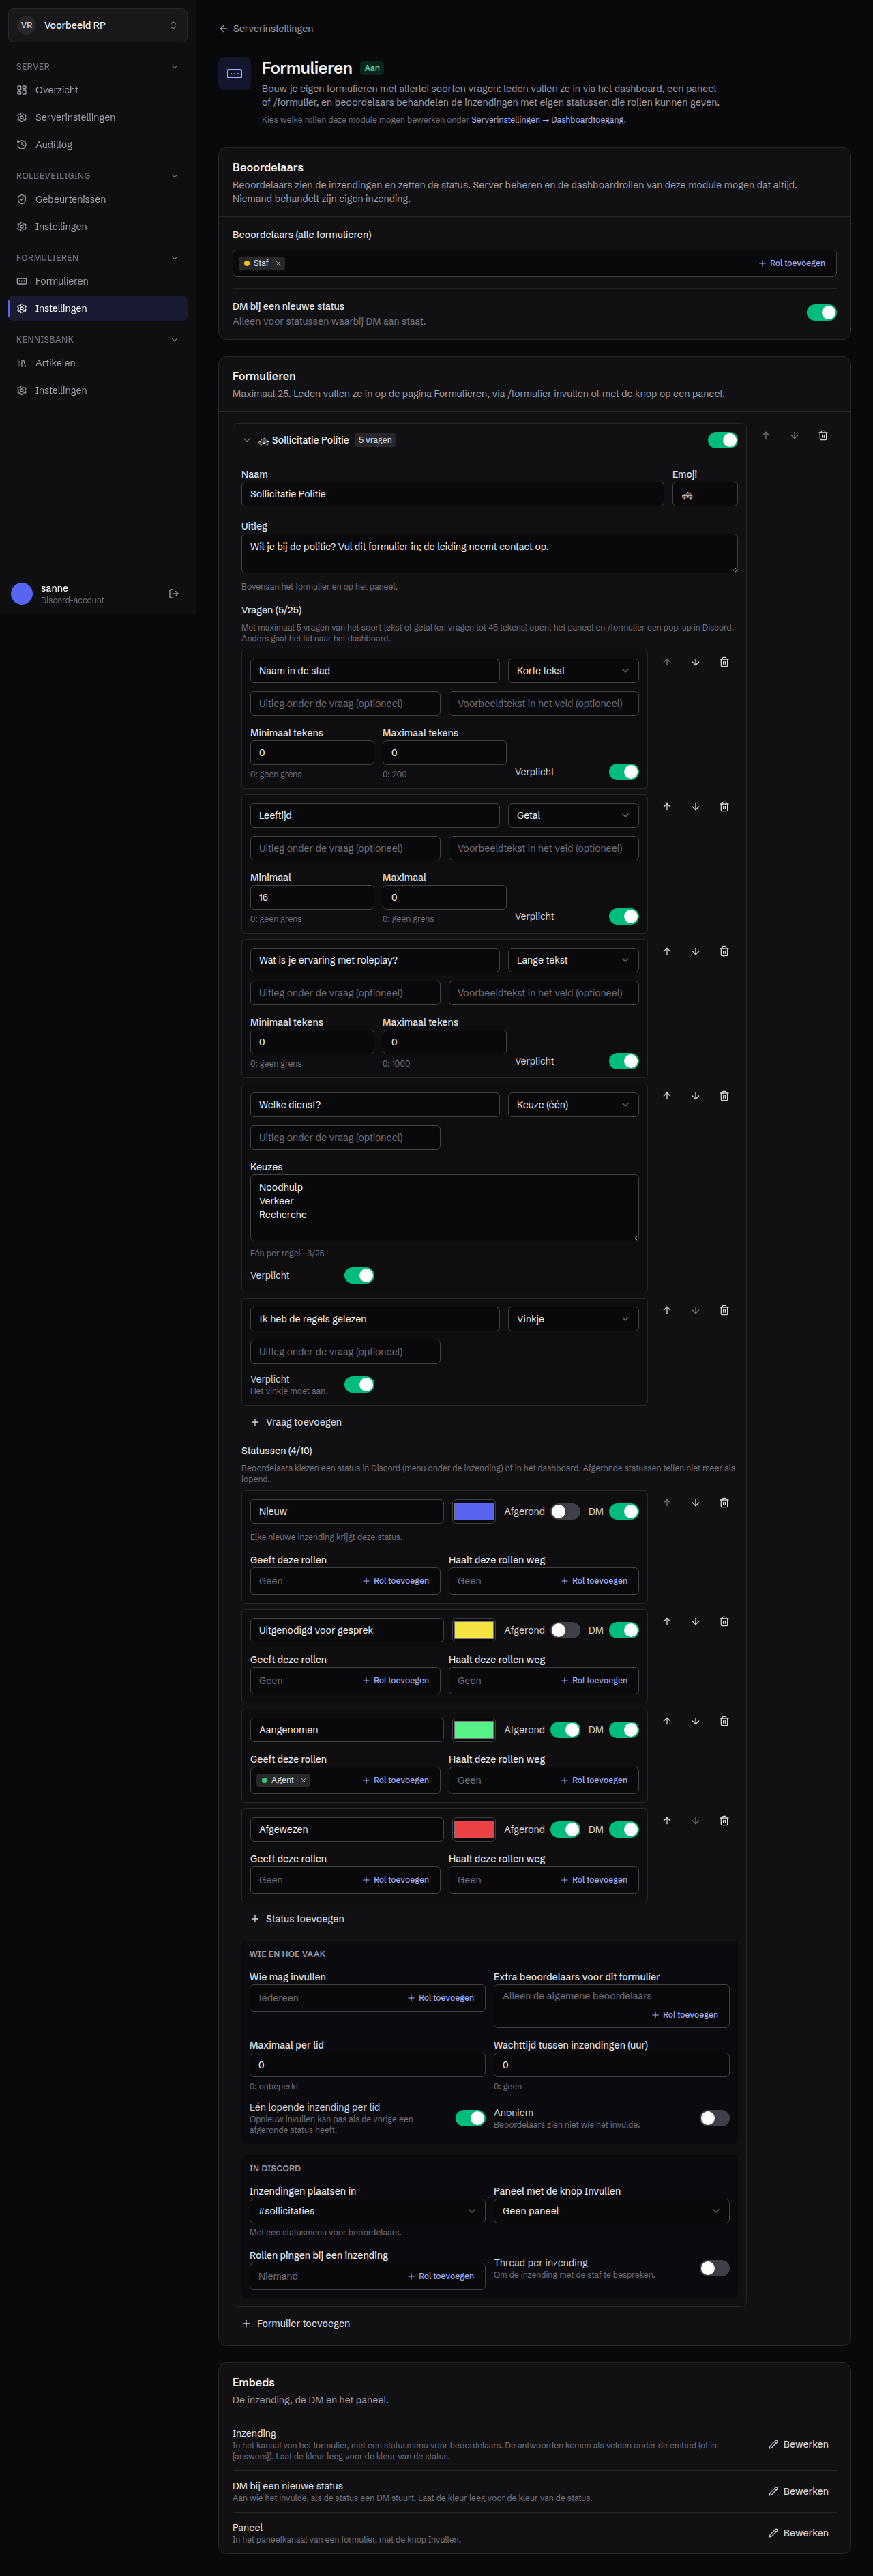Delete the 'Naam in de stad' question
Viewport: 873px width, 2576px height.
[724, 662]
